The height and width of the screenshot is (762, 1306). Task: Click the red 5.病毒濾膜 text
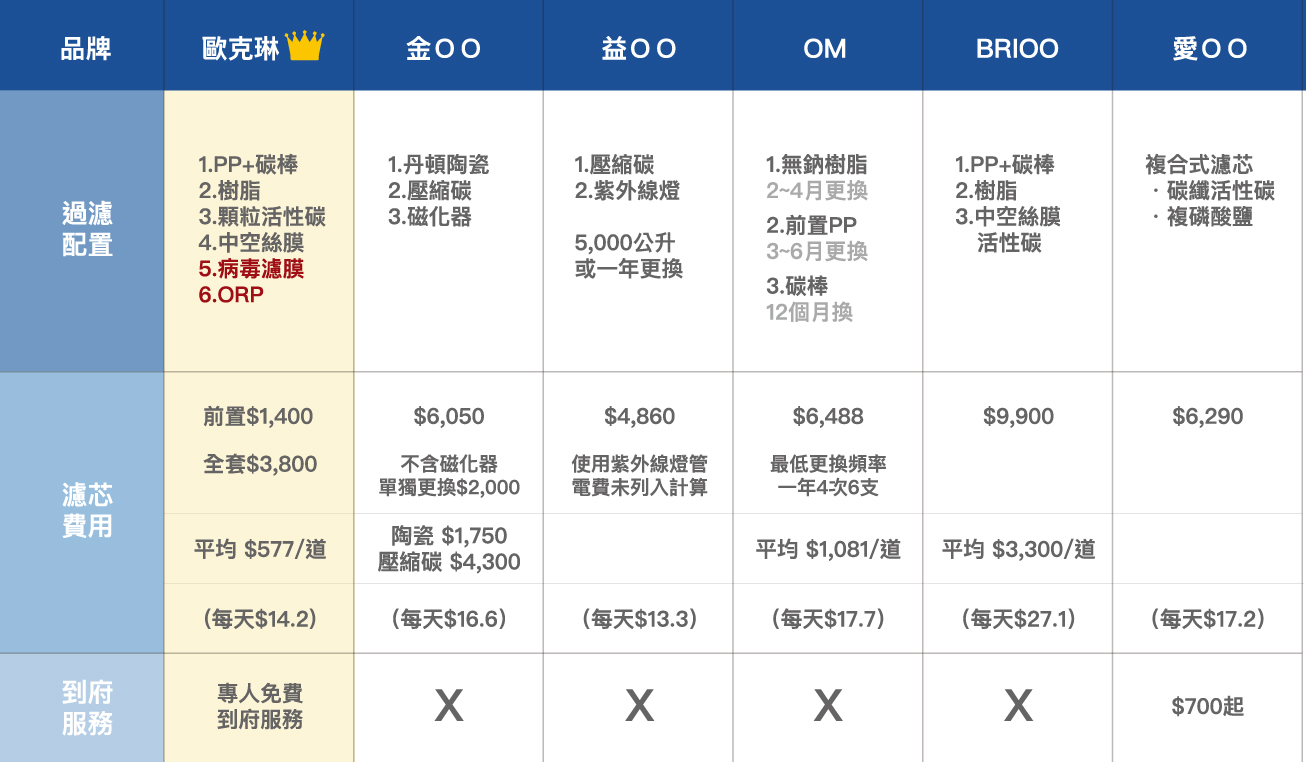point(251,269)
